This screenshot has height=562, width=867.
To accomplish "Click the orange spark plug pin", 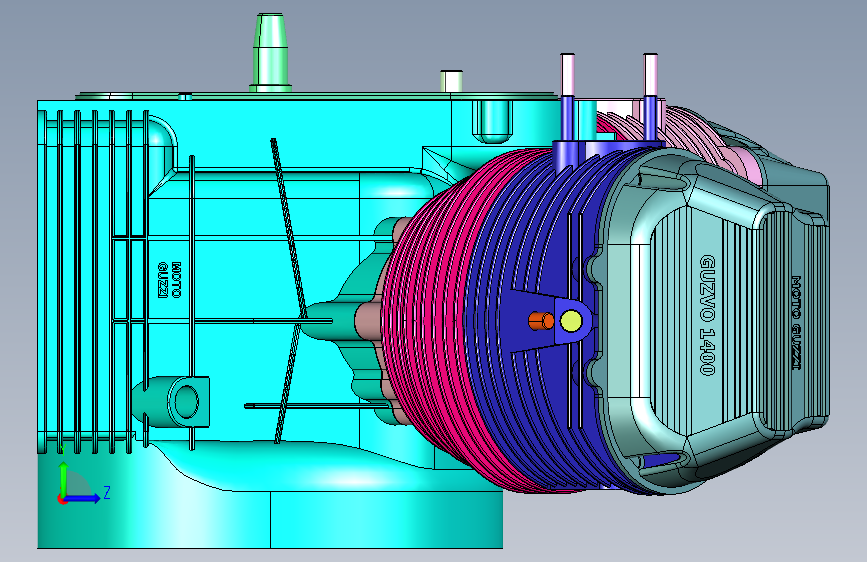I will coord(541,321).
